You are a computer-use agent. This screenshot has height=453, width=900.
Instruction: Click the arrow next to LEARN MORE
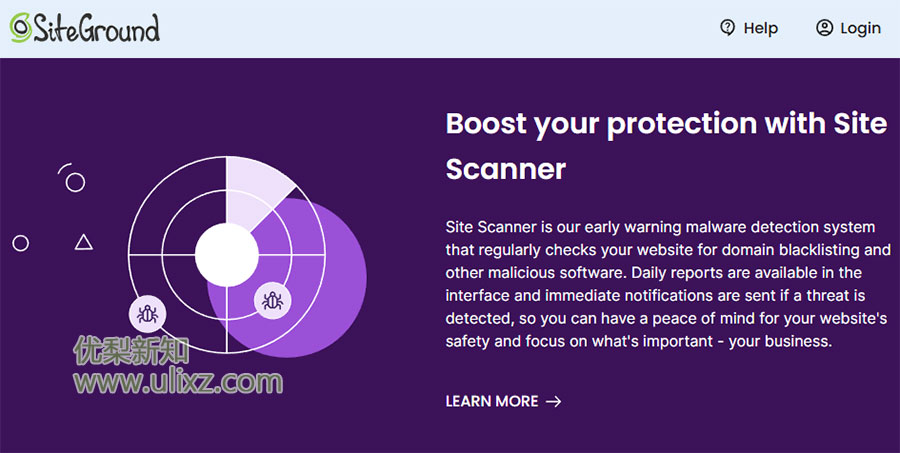pos(553,401)
